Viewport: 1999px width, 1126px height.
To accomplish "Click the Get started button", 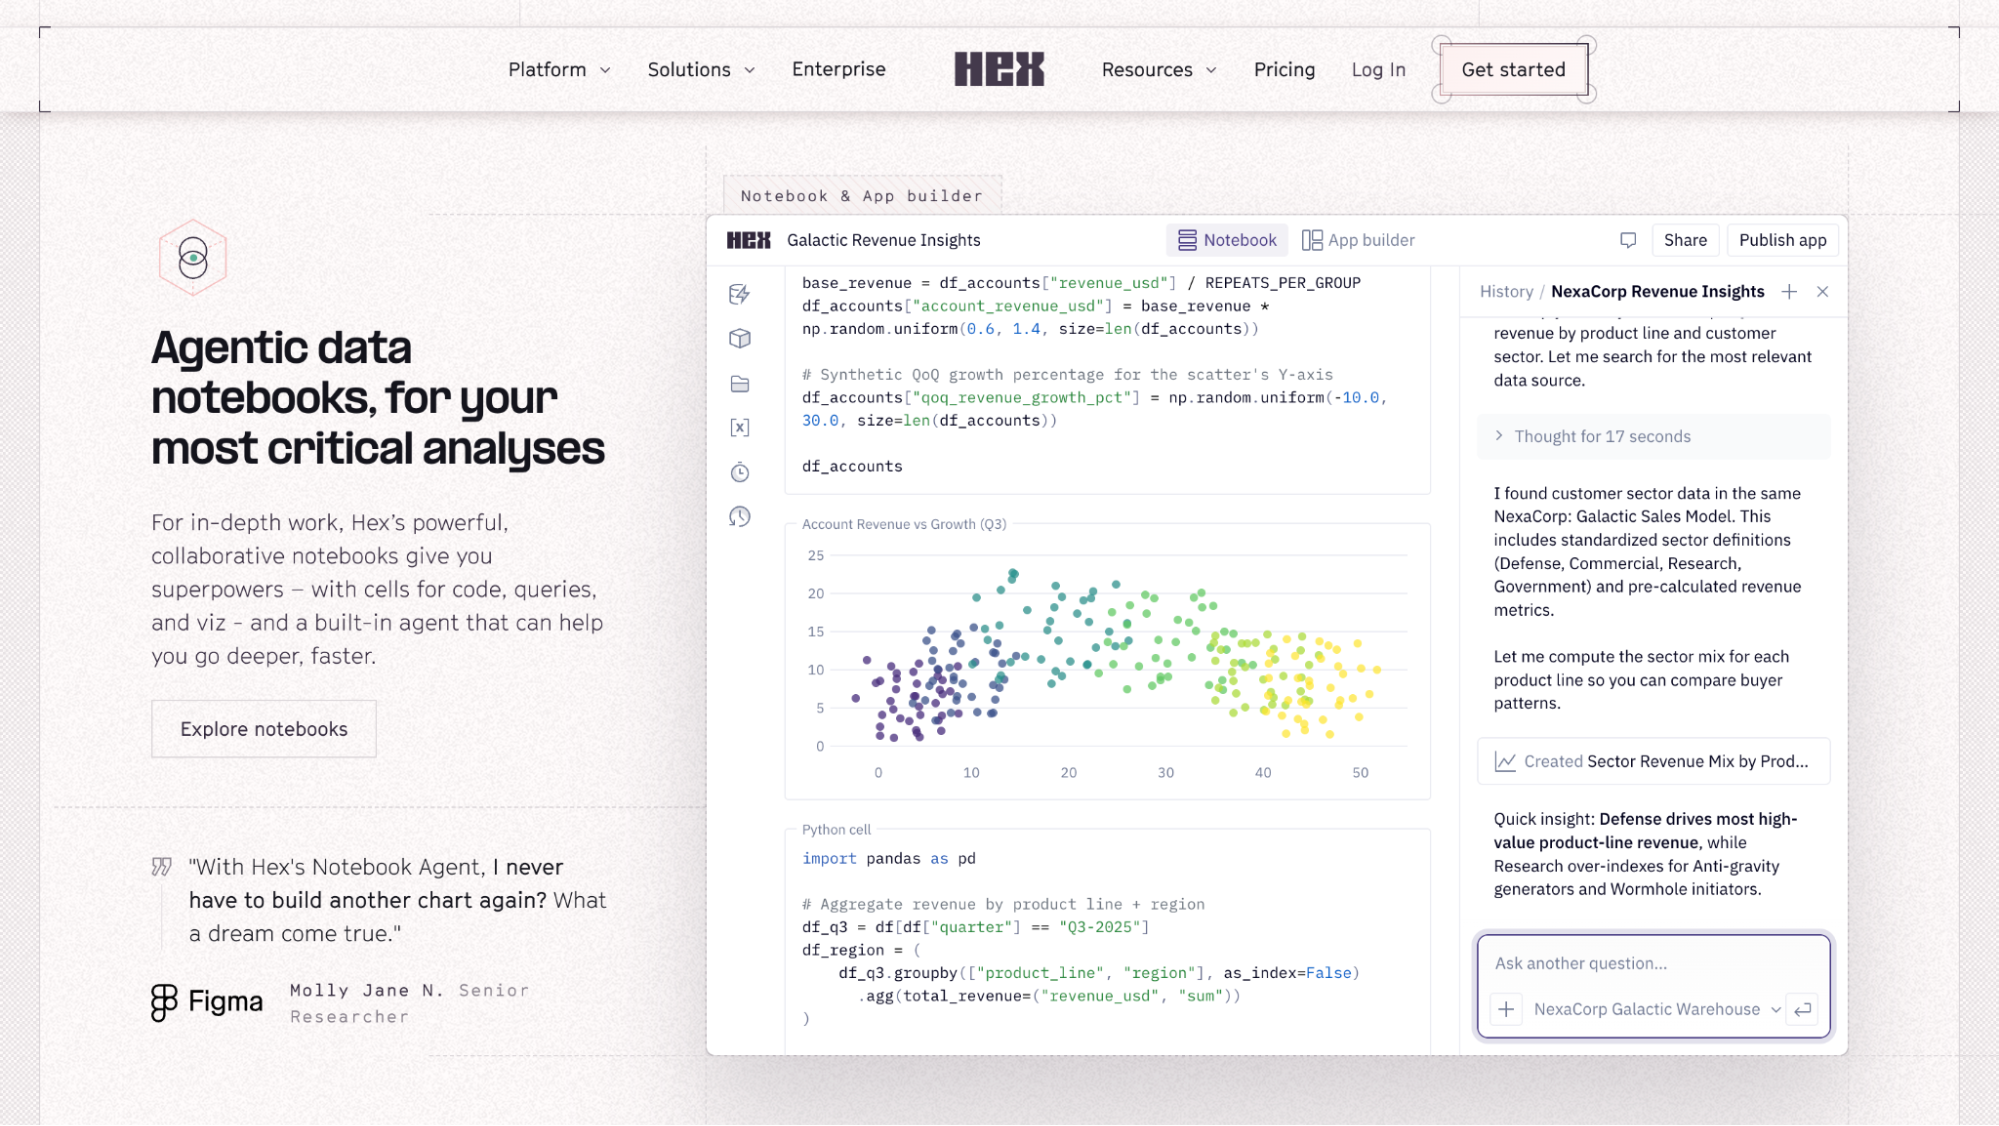I will coord(1514,70).
